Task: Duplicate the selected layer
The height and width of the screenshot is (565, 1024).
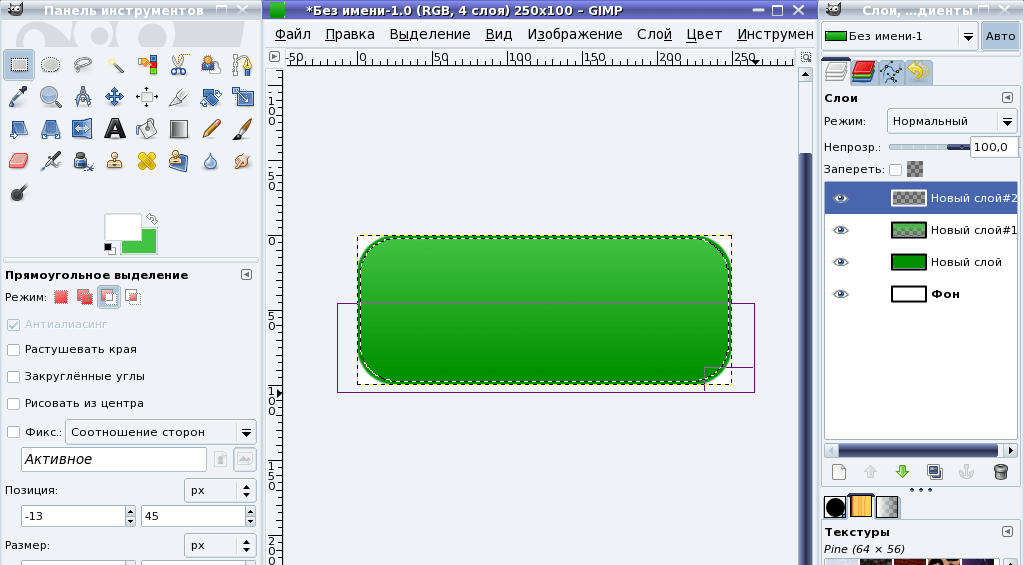Action: pyautogui.click(x=935, y=472)
